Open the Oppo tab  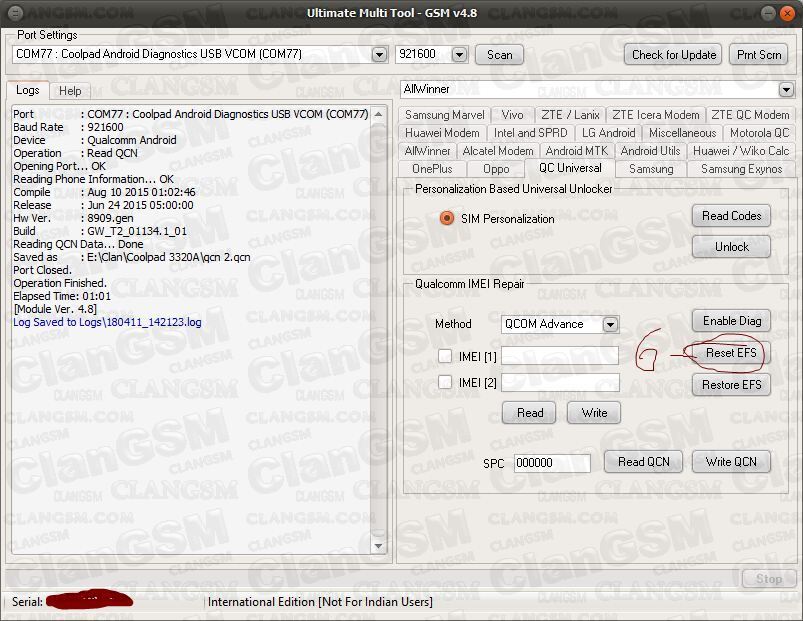pyautogui.click(x=496, y=169)
